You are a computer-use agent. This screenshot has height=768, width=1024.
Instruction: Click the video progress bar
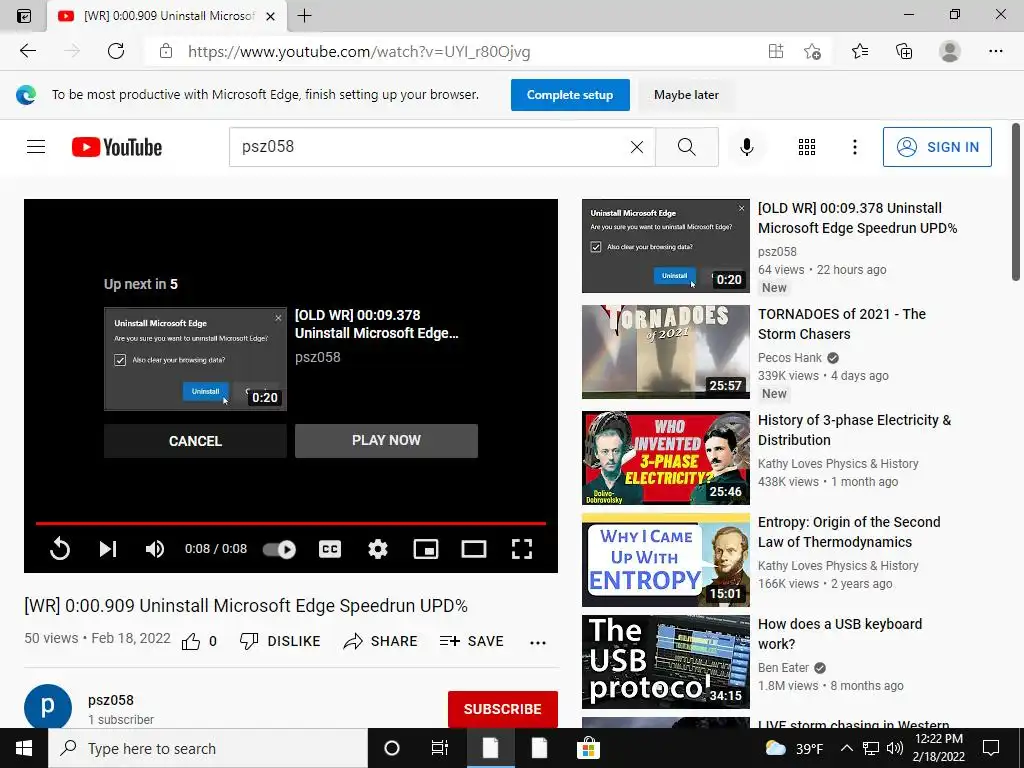click(291, 523)
